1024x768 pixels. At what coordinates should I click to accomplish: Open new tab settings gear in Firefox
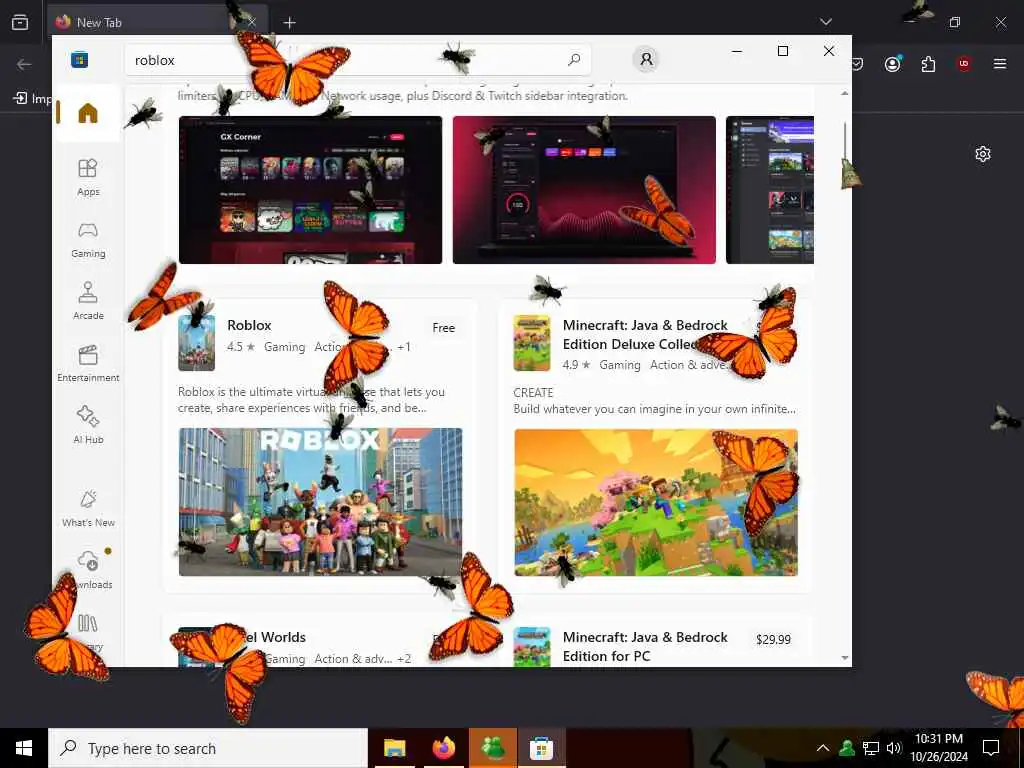coord(983,154)
